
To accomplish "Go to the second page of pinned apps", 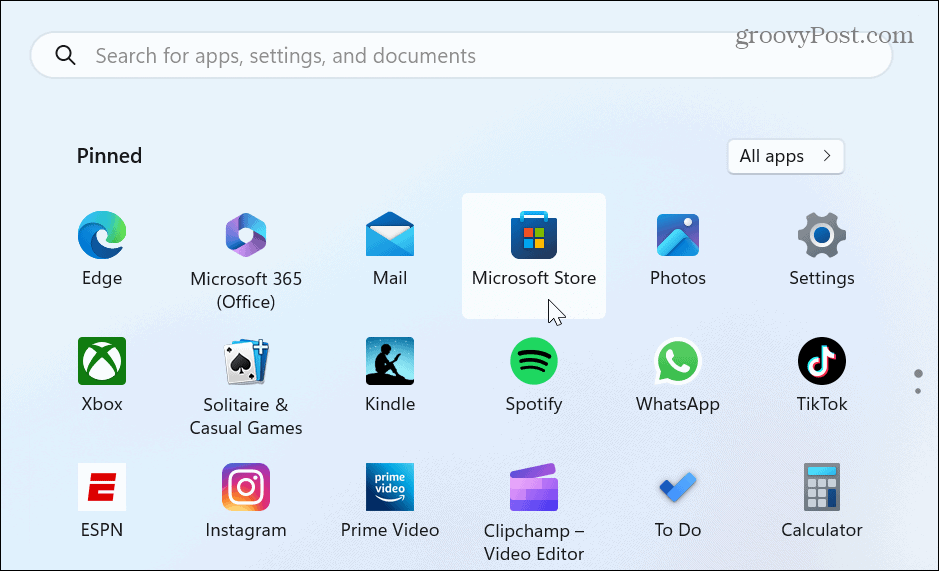I will click(x=918, y=391).
